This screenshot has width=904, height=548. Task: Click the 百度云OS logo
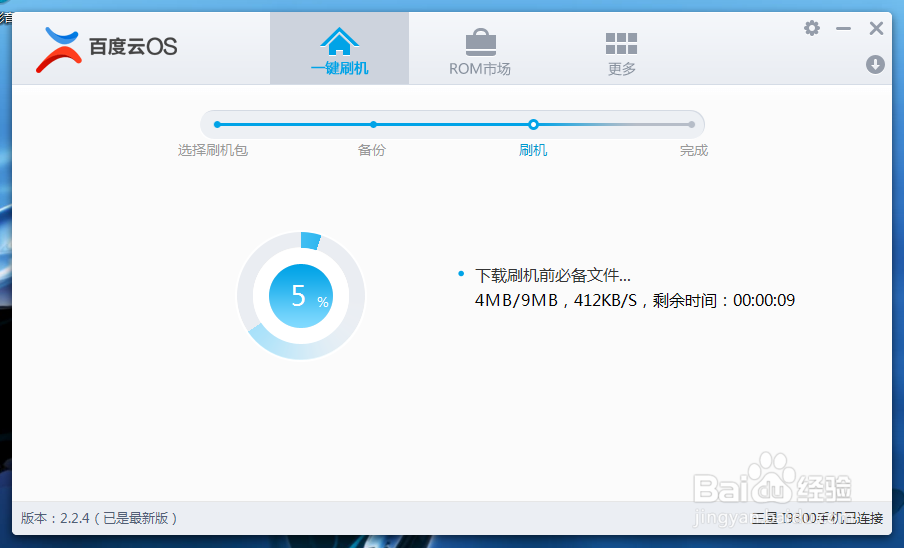(106, 50)
